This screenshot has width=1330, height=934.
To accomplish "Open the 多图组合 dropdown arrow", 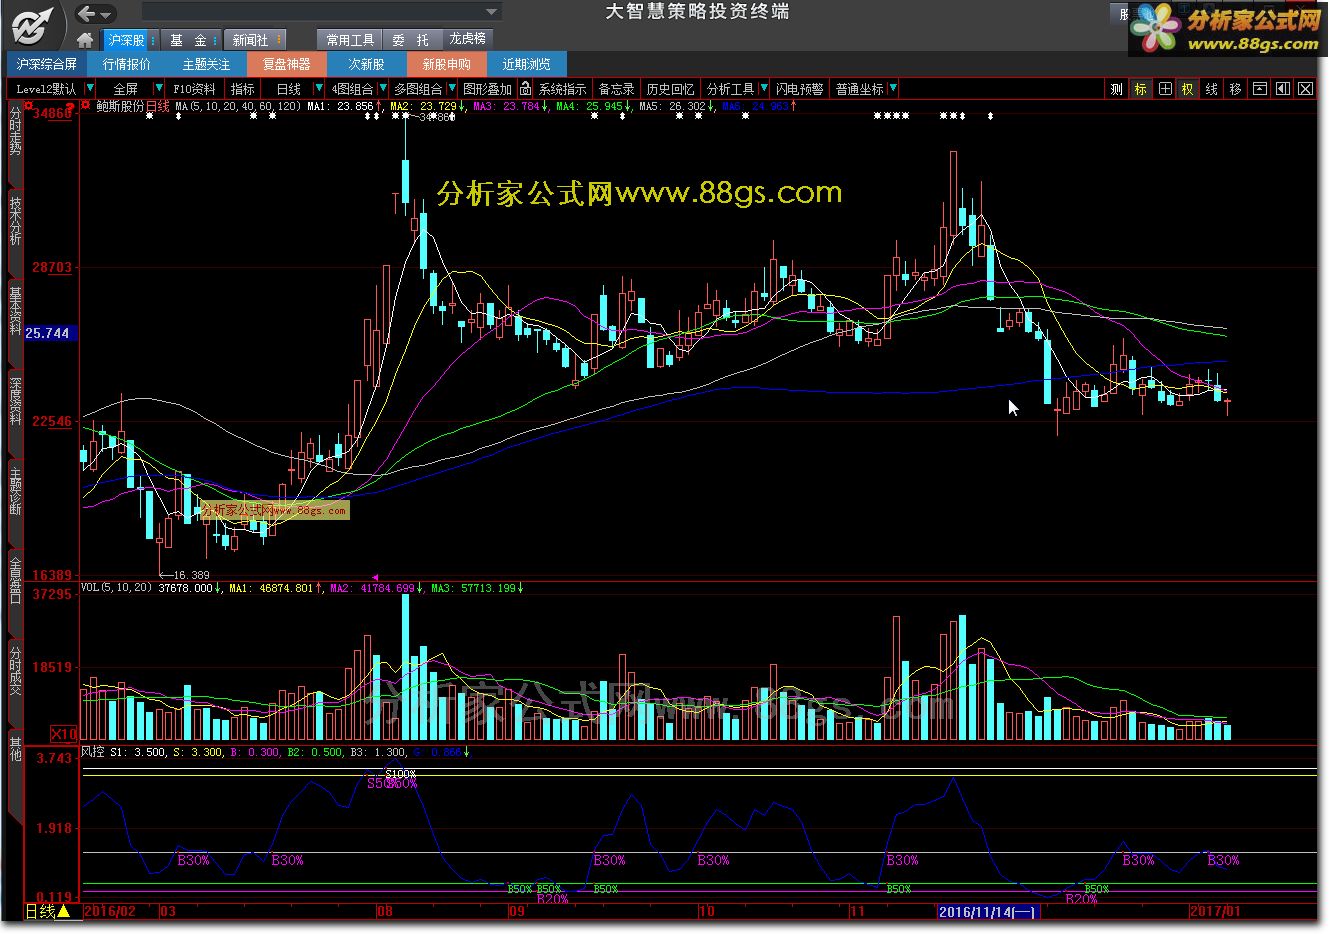I will click(x=451, y=89).
